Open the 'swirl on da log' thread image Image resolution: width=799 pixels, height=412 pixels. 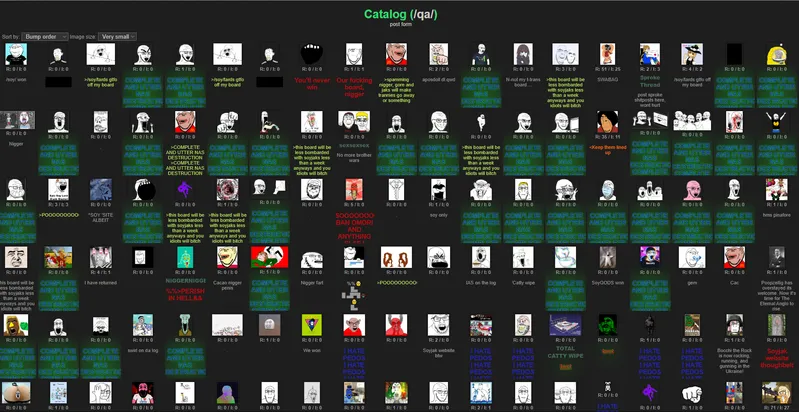[143, 325]
